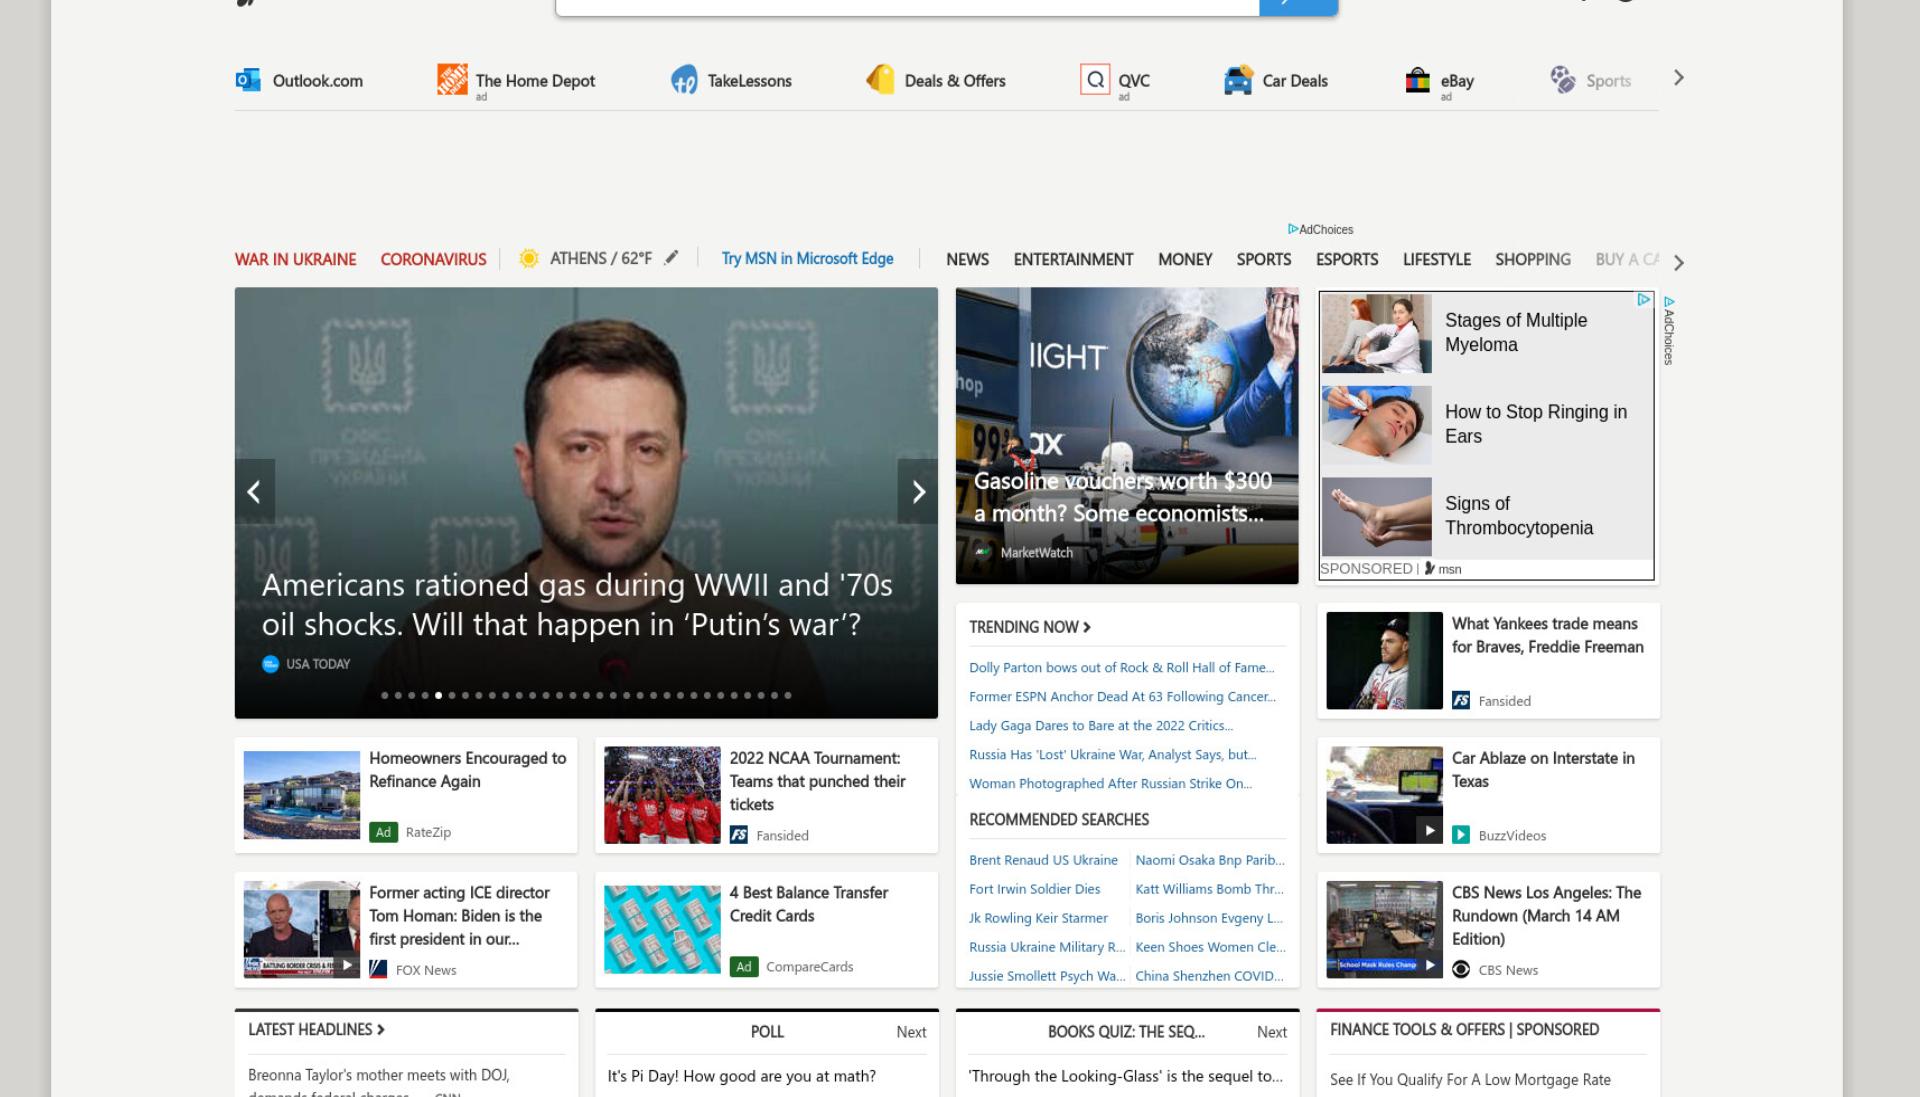This screenshot has height=1097, width=1920.
Task: Open the eBay shopping bag icon
Action: pos(1417,80)
